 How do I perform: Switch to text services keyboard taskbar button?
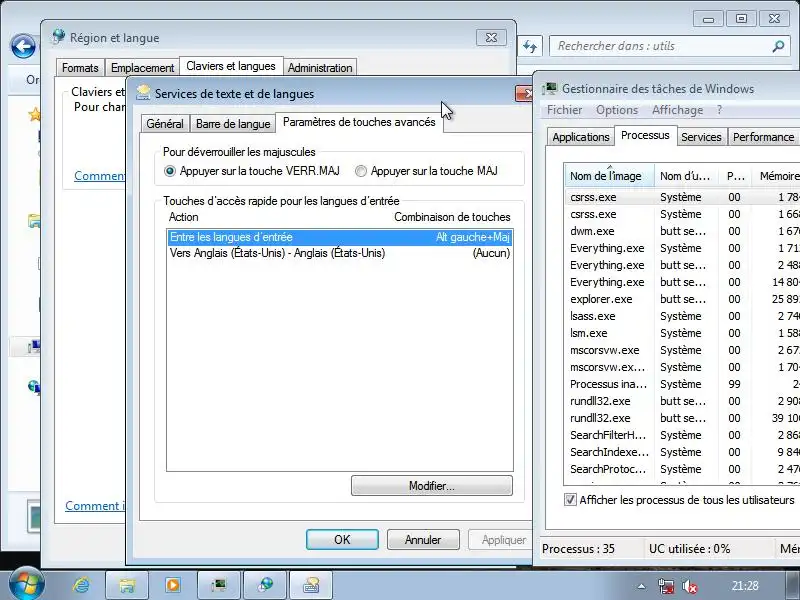coord(311,585)
